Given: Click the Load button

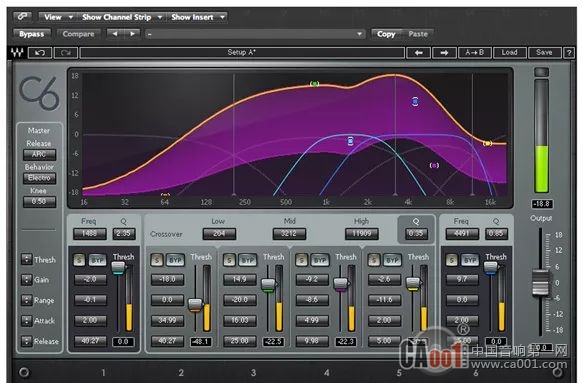Looking at the screenshot, I should coord(509,53).
